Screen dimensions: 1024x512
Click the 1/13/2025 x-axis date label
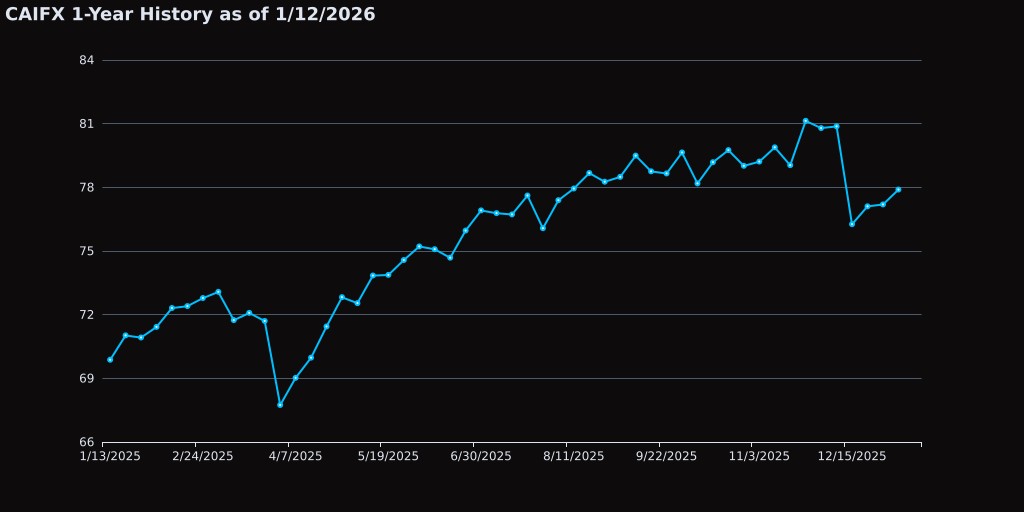click(x=110, y=456)
